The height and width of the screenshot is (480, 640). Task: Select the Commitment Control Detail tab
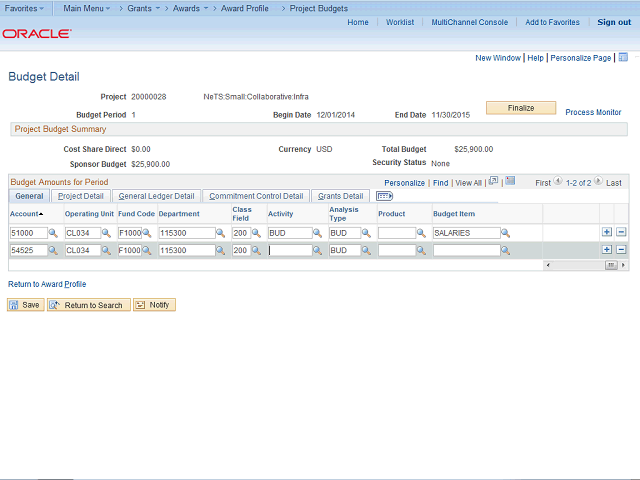(x=256, y=196)
